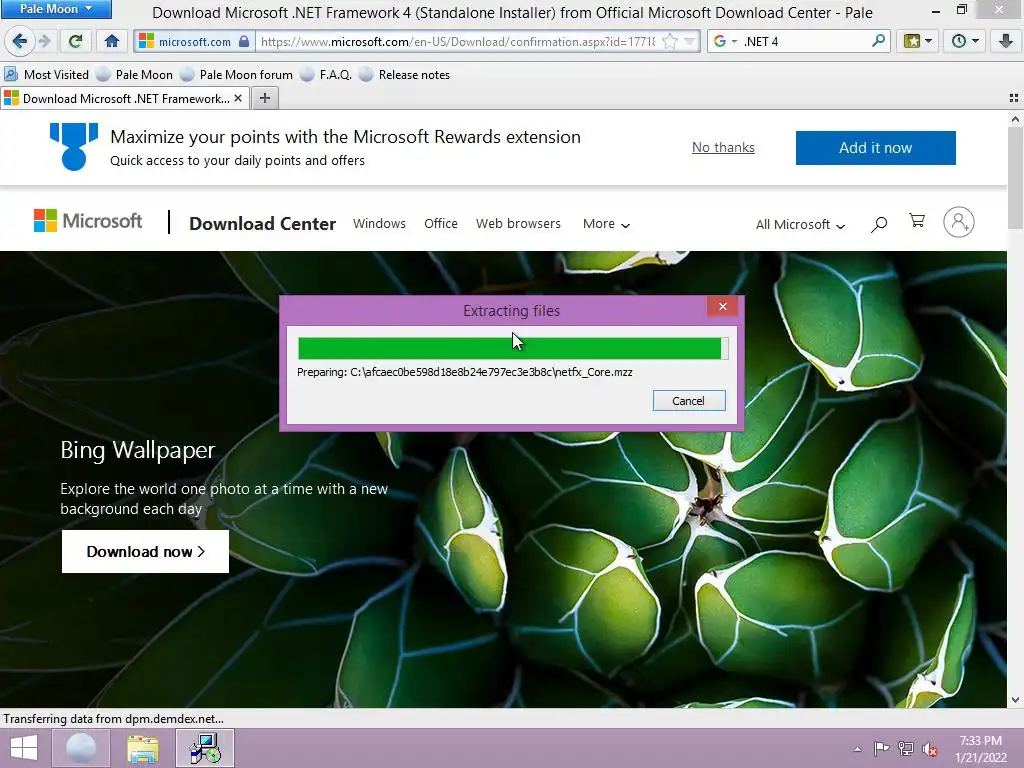The width and height of the screenshot is (1024, 768).
Task: Open the Windows Start button
Action: (x=24, y=748)
